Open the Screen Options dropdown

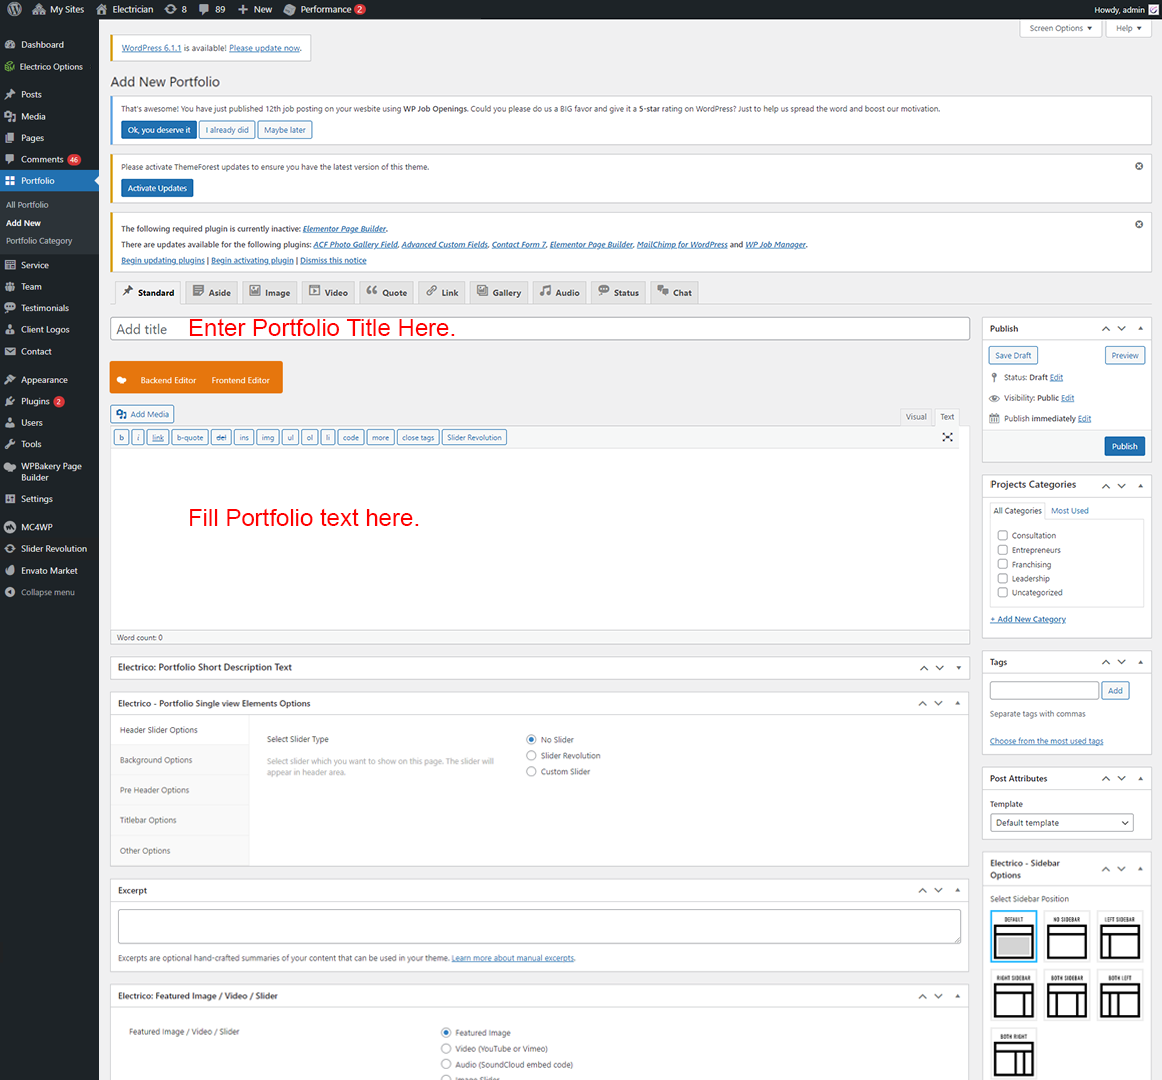point(1060,28)
